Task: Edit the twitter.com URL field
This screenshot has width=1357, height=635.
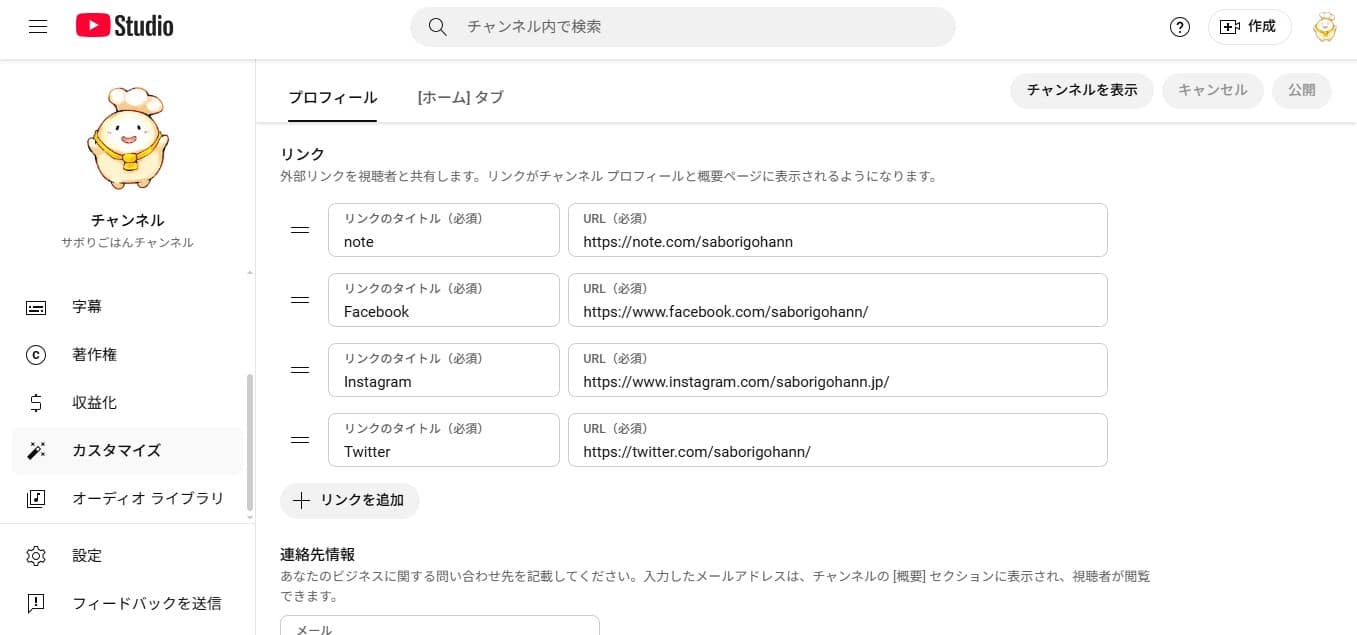Action: [x=838, y=440]
